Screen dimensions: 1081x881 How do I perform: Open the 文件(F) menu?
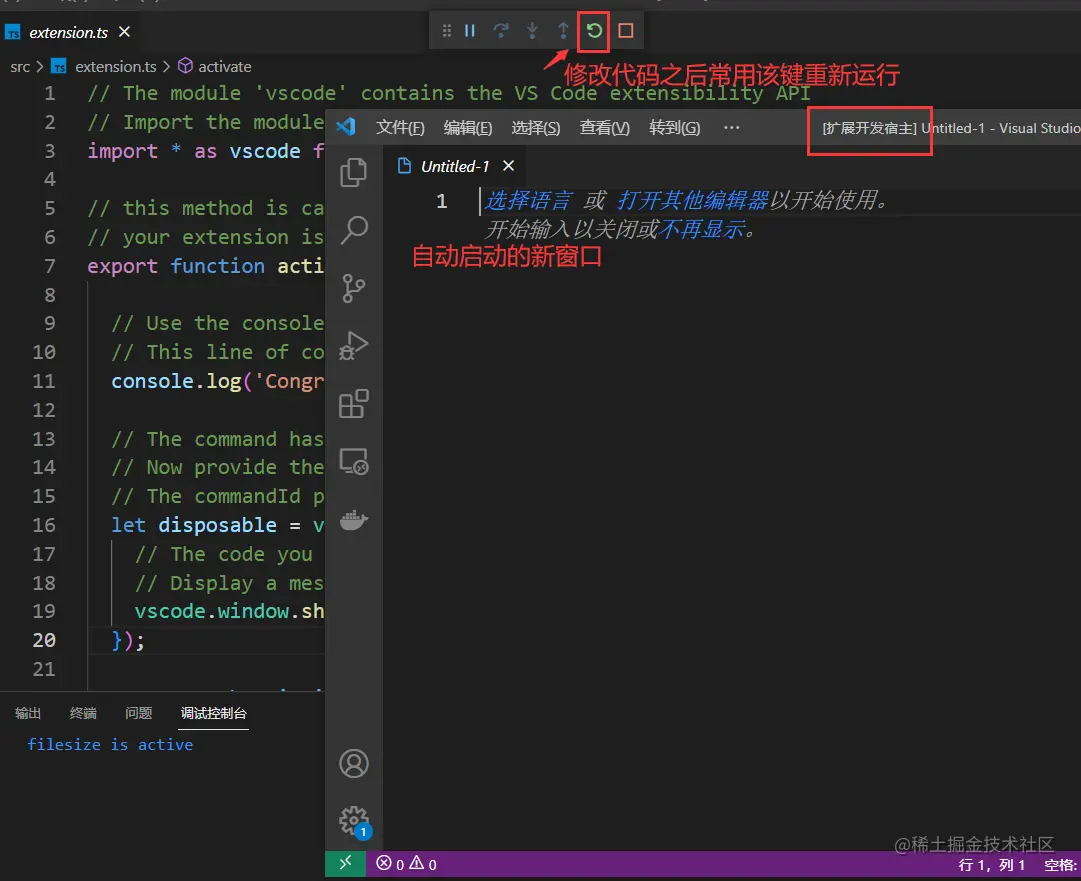[x=400, y=128]
